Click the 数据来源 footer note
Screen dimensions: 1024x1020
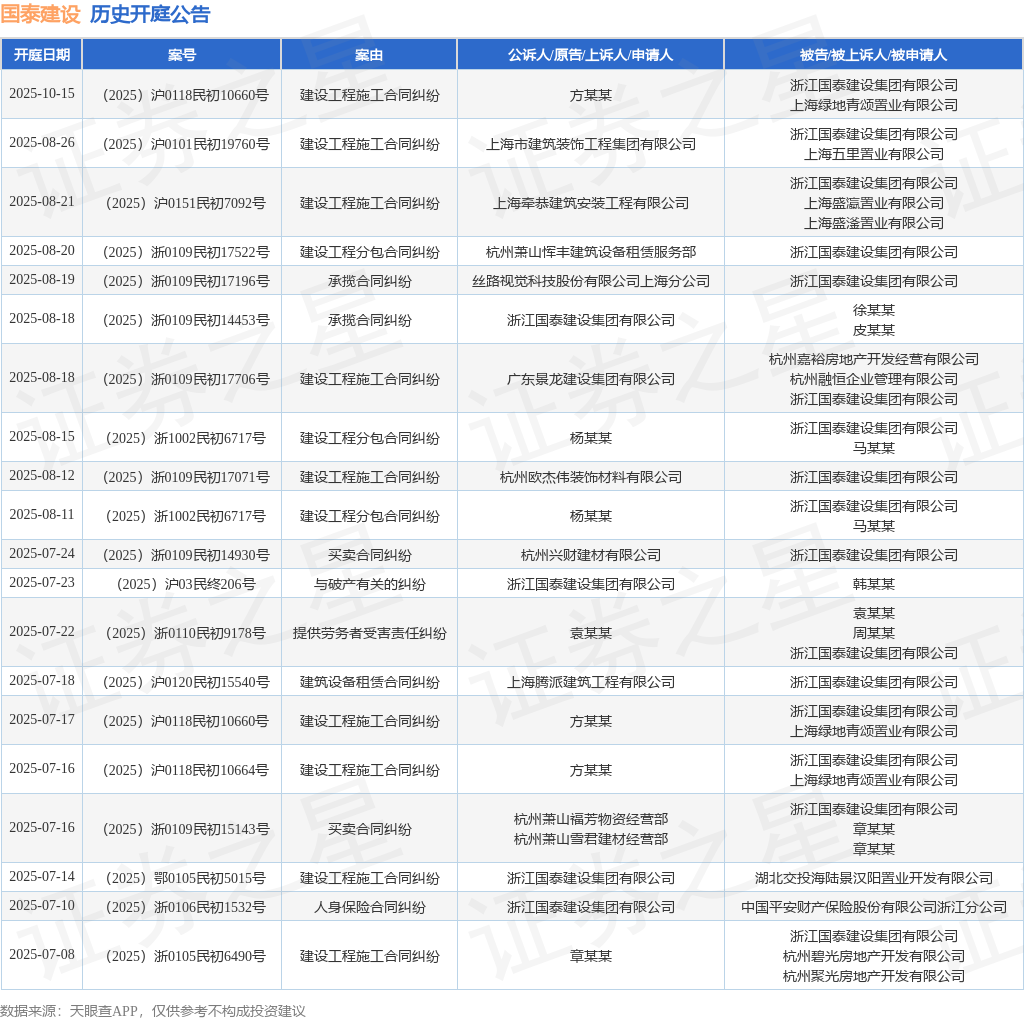click(153, 1011)
